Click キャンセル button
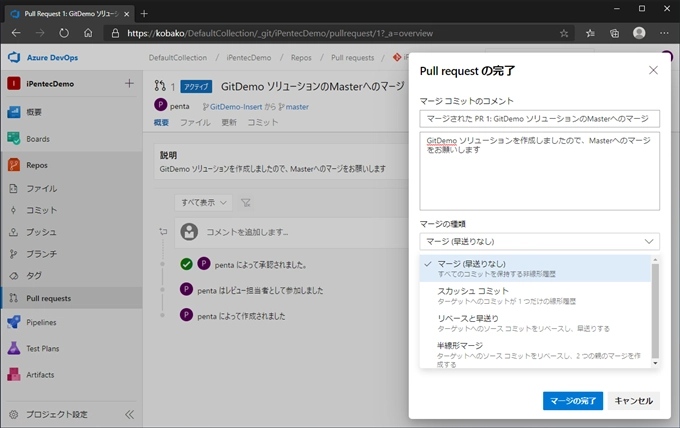 (x=634, y=401)
